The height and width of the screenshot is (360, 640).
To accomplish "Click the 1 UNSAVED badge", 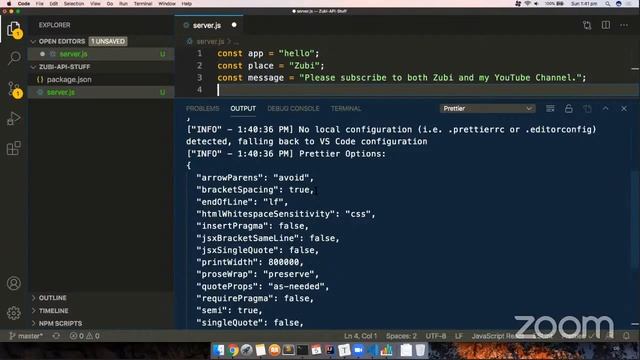I will point(108,41).
